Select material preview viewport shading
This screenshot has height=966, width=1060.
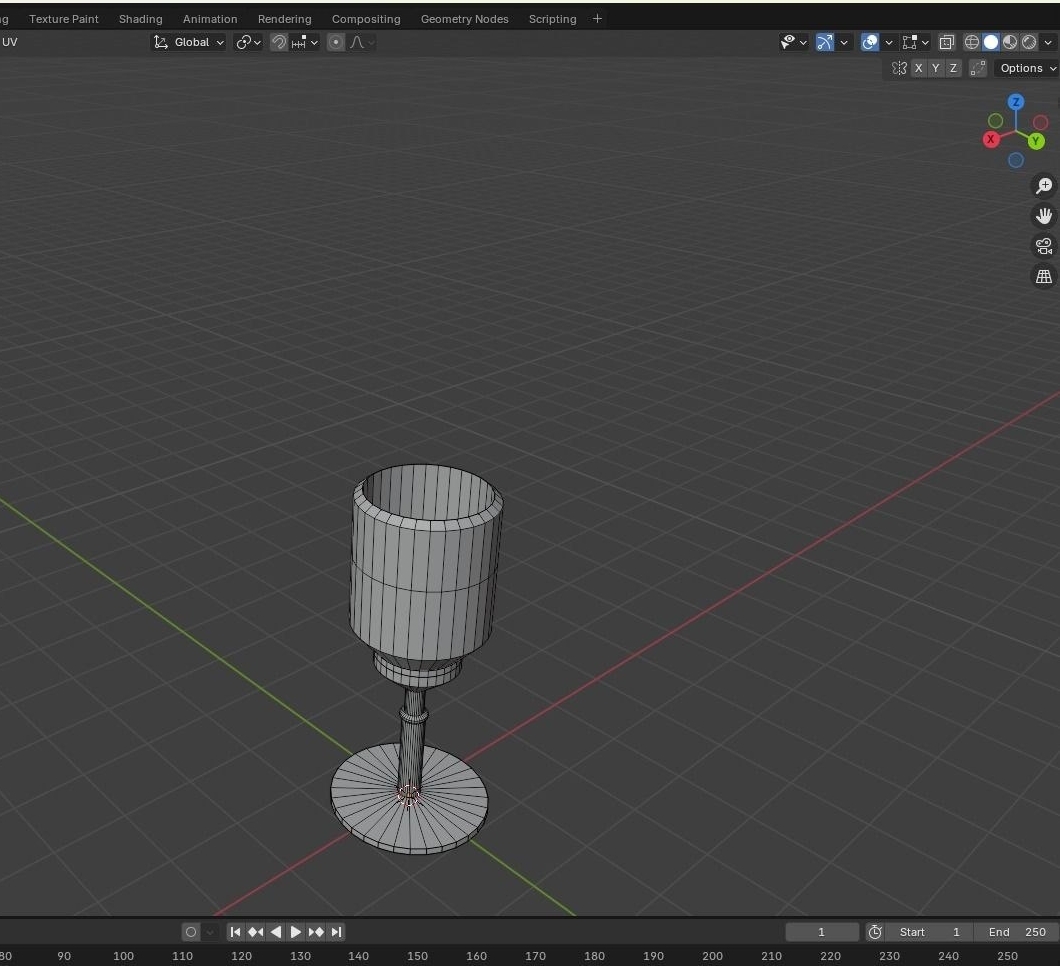[1010, 42]
